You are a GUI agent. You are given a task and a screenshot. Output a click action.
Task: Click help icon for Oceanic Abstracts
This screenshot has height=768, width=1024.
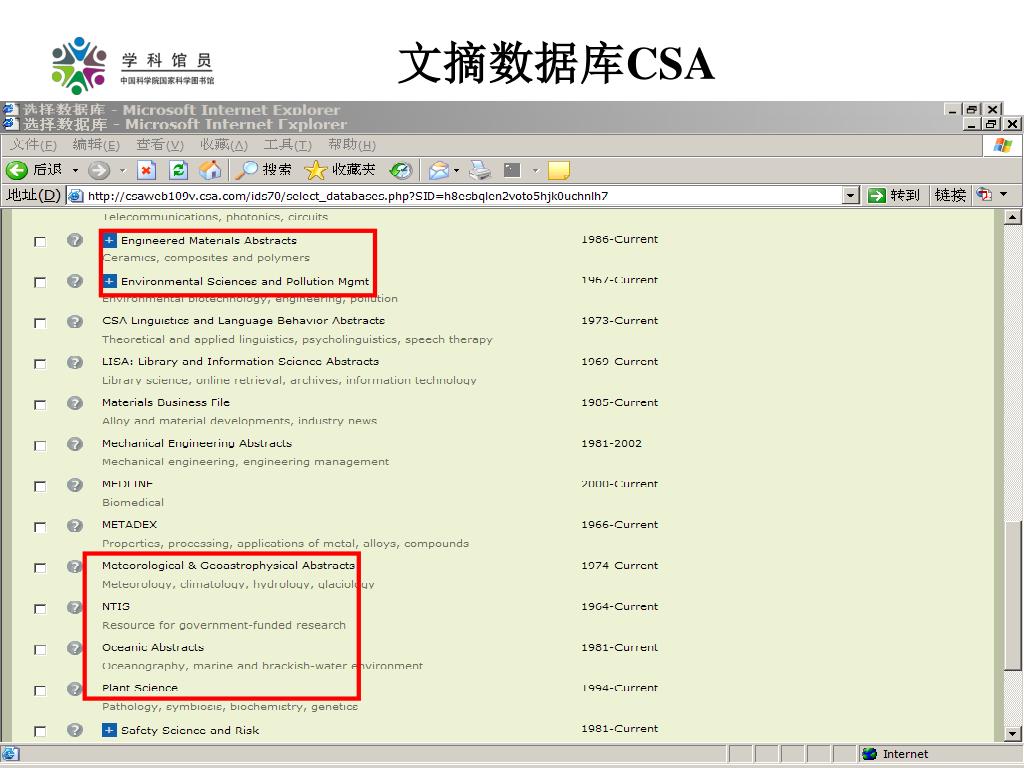(x=75, y=648)
